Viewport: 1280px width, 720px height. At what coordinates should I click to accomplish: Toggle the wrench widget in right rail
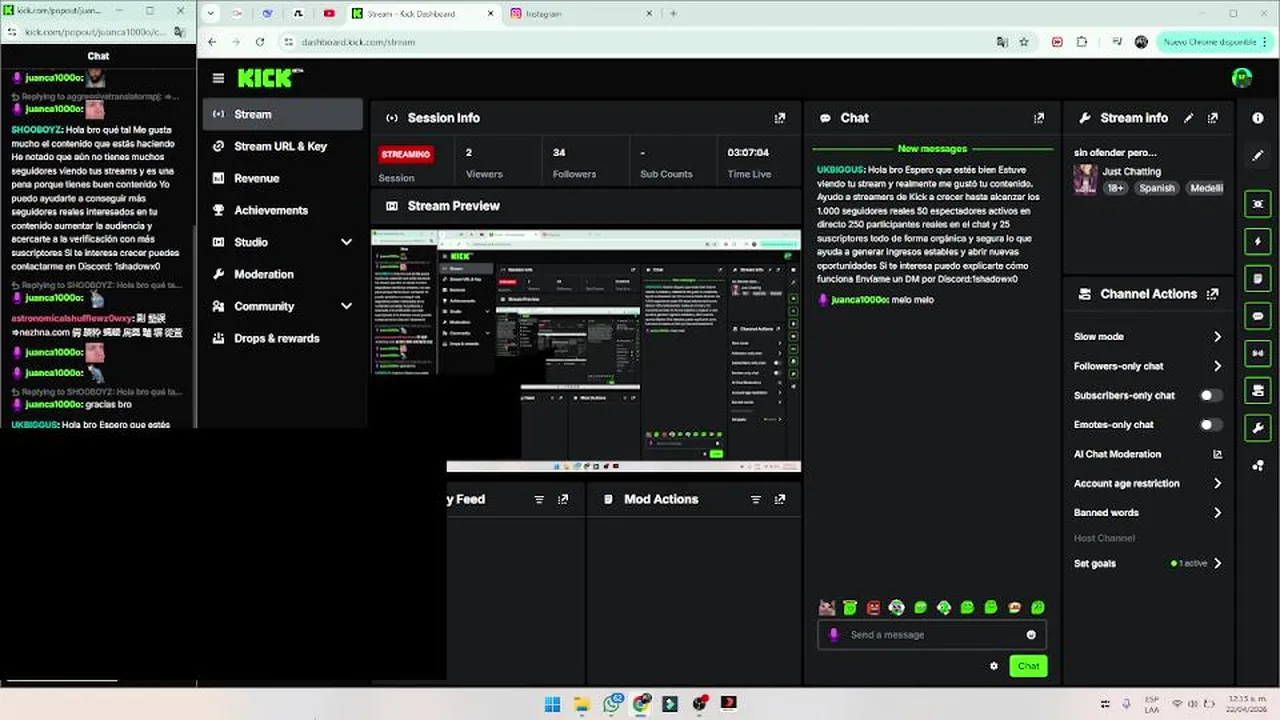point(1258,428)
